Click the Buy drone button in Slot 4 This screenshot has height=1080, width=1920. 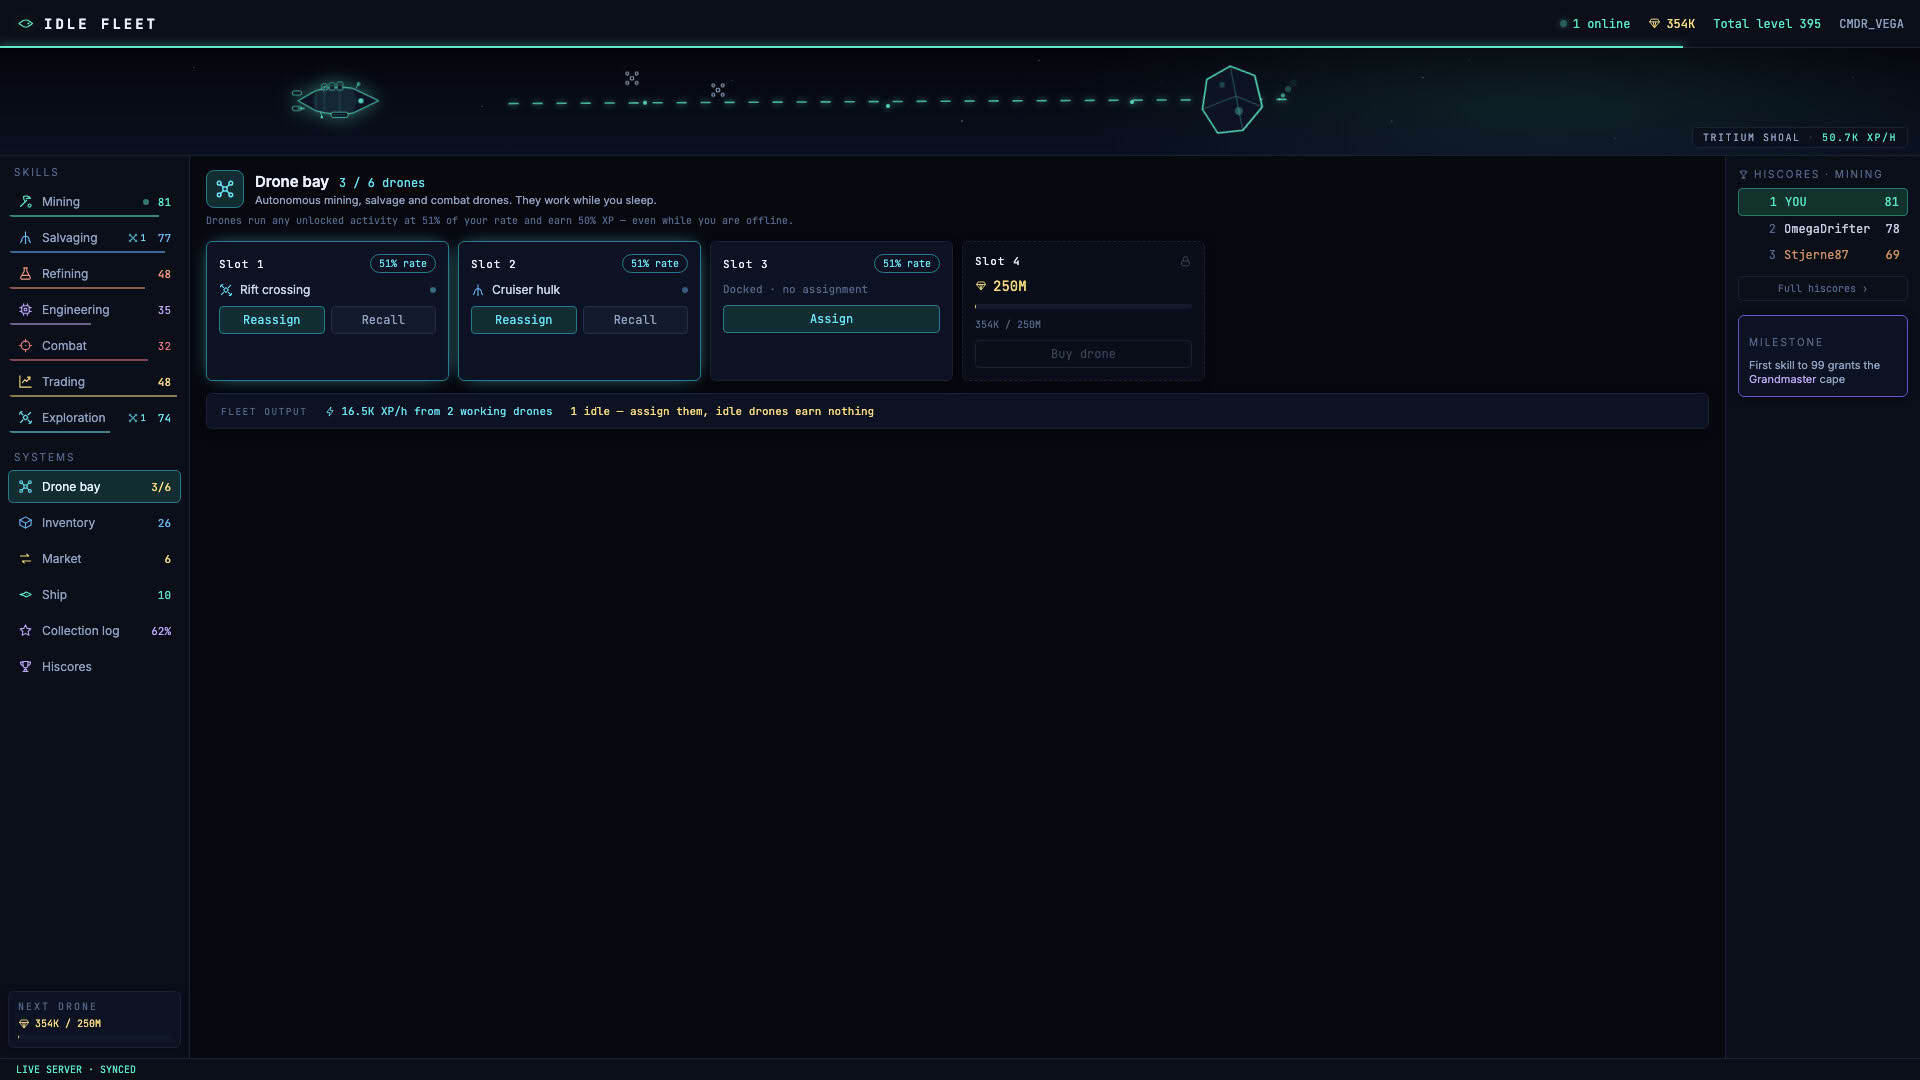1083,354
